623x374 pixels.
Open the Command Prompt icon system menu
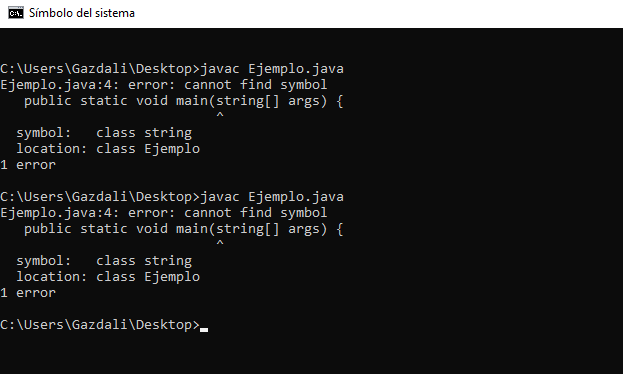pyautogui.click(x=16, y=13)
